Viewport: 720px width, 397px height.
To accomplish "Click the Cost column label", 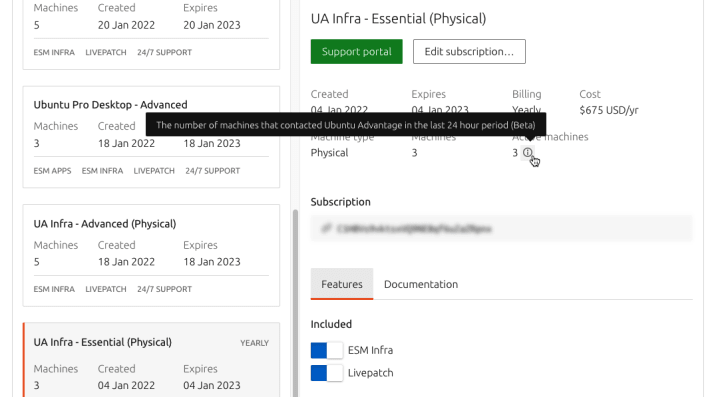I will click(590, 94).
